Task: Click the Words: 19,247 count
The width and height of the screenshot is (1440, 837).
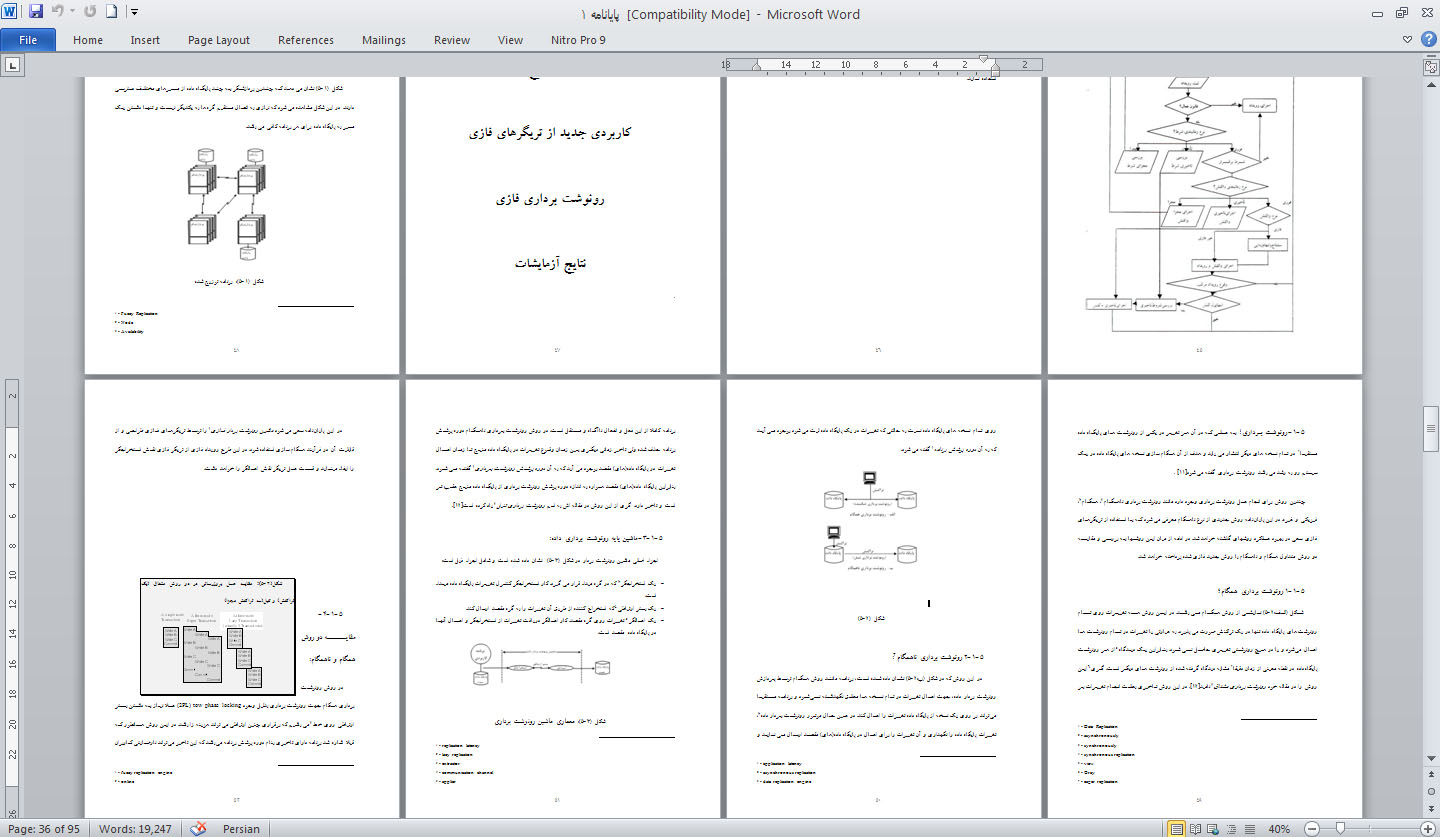Action: pos(135,829)
